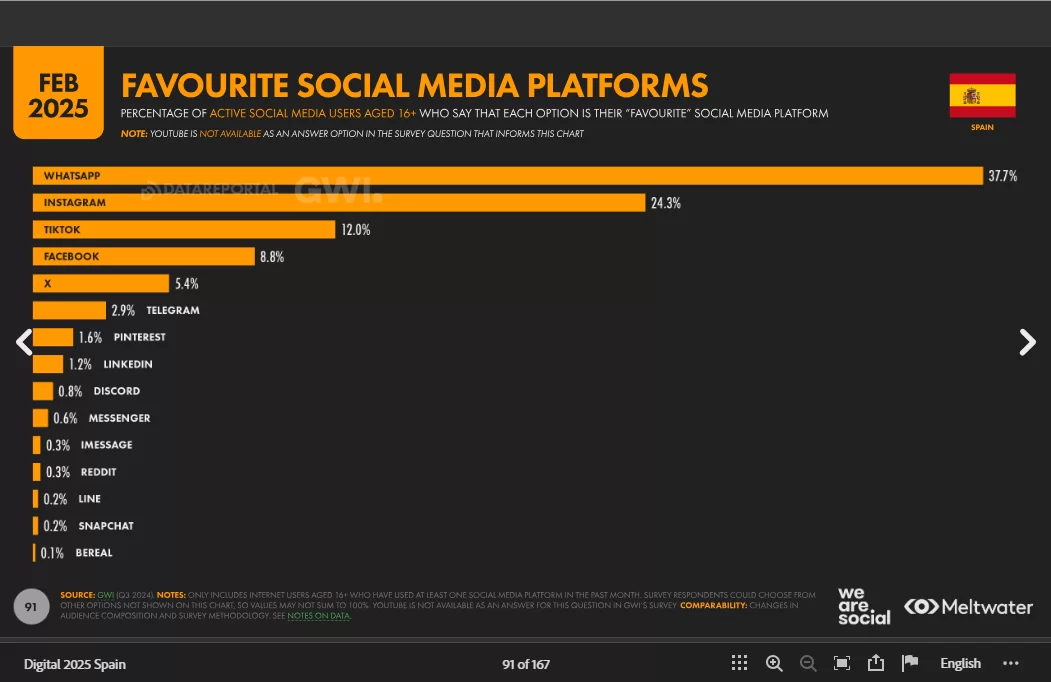1051x682 pixels.
Task: Click the X bar label
Action: pyautogui.click(x=48, y=283)
